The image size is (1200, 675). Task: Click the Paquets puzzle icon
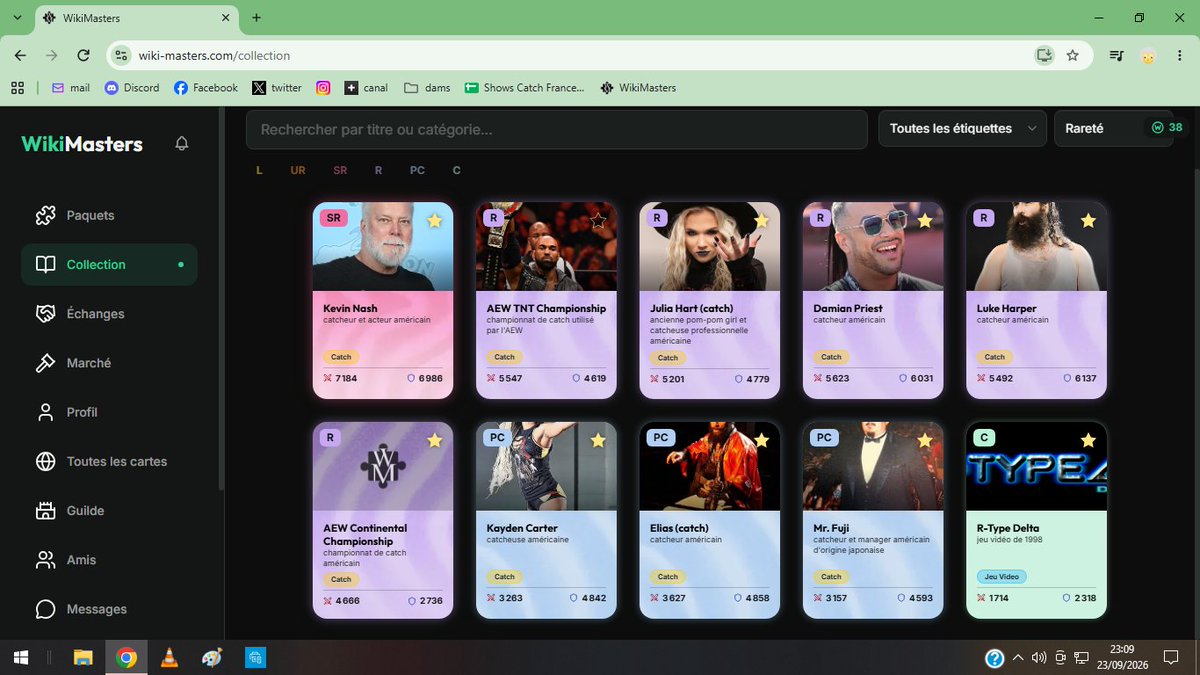[45, 215]
